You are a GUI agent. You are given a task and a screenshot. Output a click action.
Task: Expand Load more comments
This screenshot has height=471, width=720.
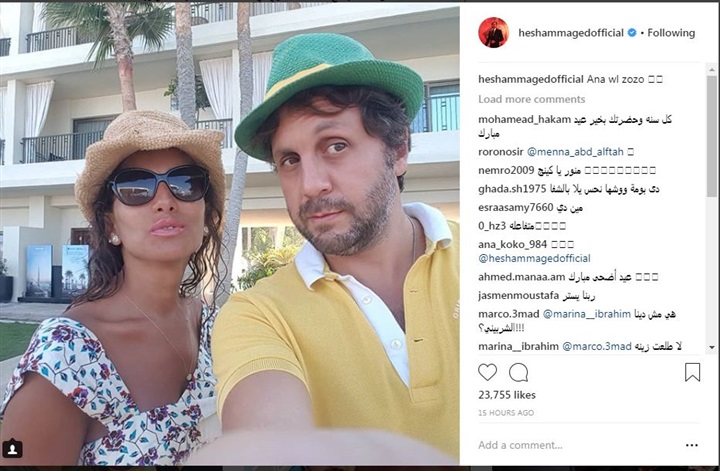point(531,99)
